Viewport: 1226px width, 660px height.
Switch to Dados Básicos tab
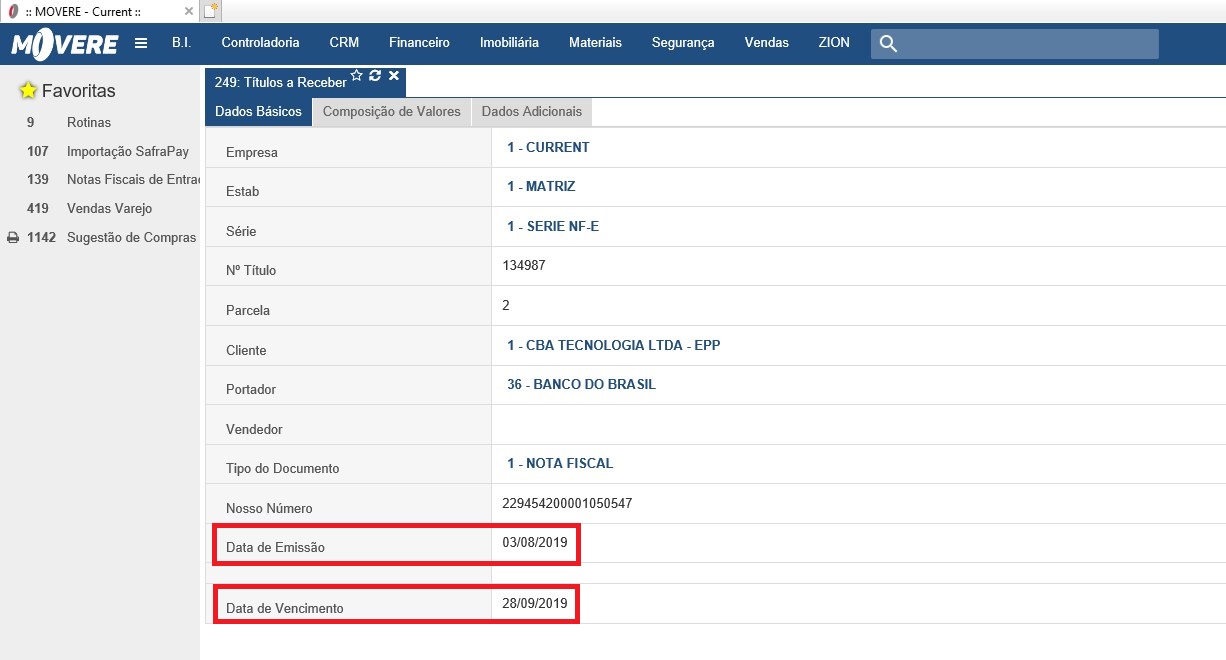point(258,112)
